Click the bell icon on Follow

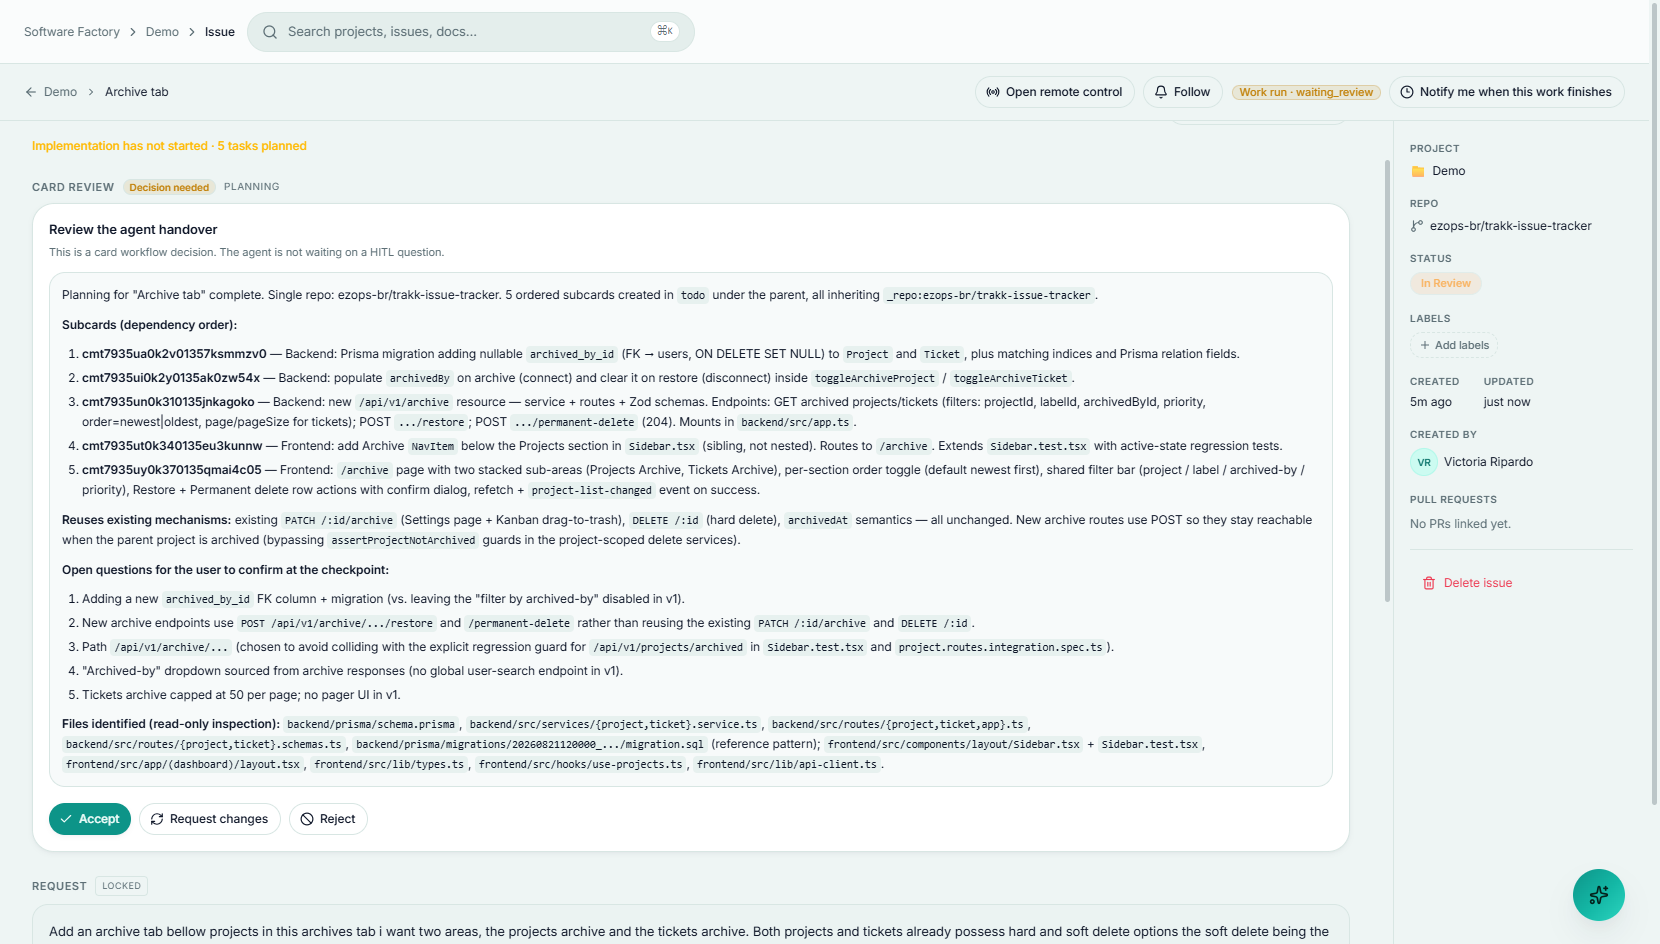[1161, 92]
